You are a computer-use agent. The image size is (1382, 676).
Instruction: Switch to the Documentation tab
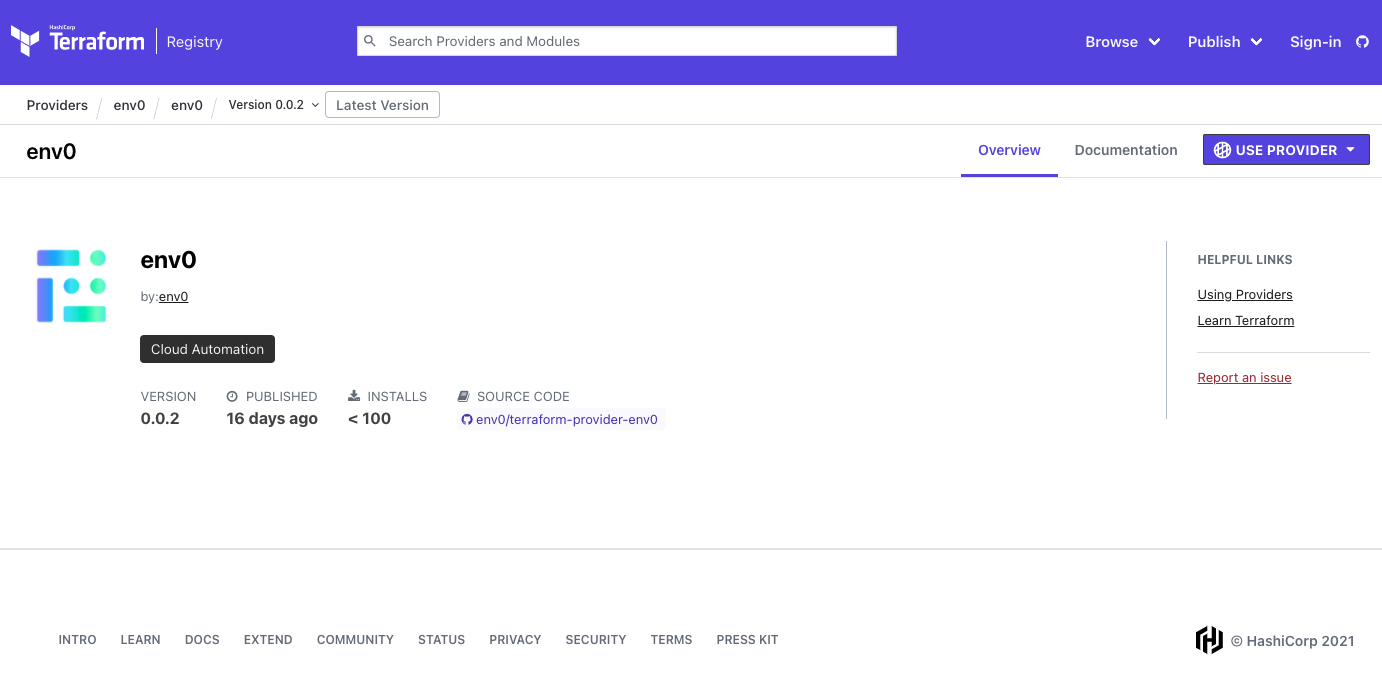[x=1126, y=150]
